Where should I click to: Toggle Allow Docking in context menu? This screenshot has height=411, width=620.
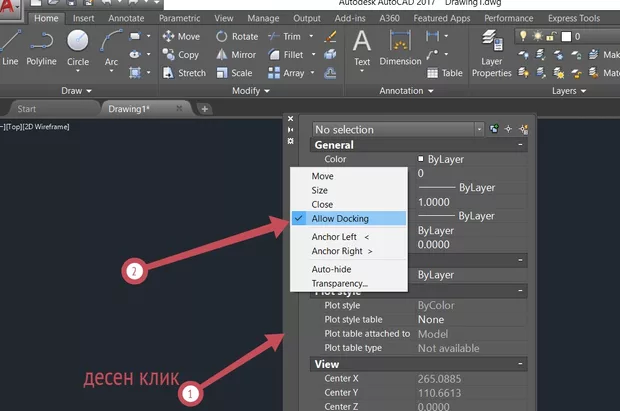click(339, 218)
